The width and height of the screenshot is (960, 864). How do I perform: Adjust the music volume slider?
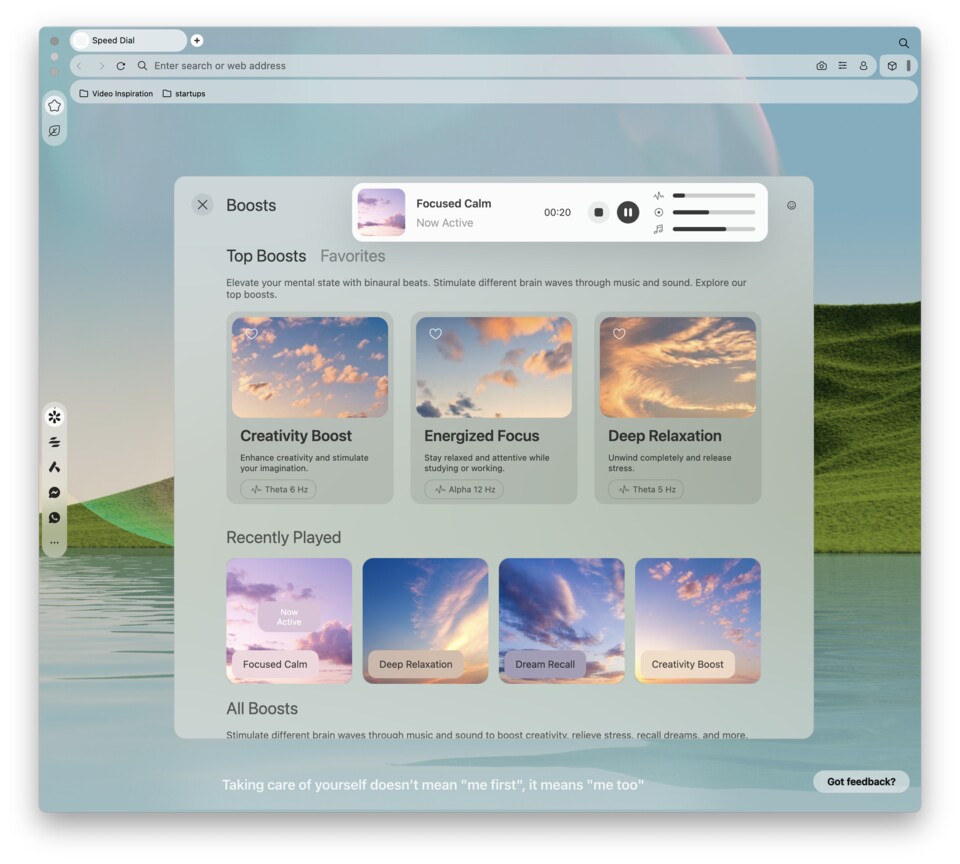[x=713, y=229]
